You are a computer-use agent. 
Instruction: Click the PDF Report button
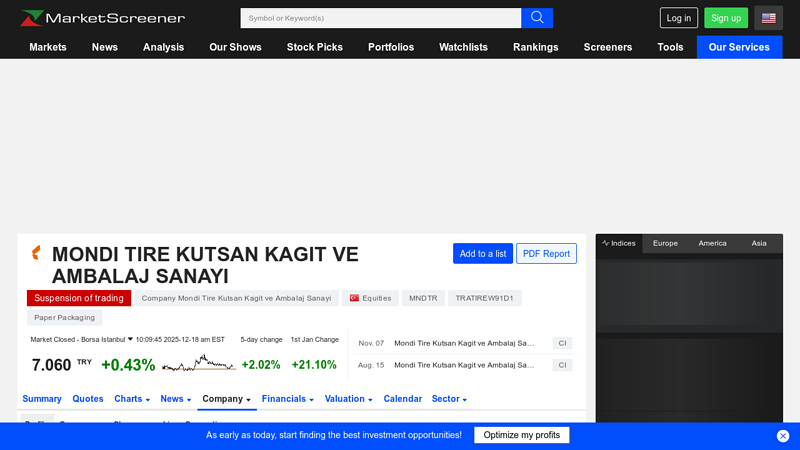[x=546, y=254]
